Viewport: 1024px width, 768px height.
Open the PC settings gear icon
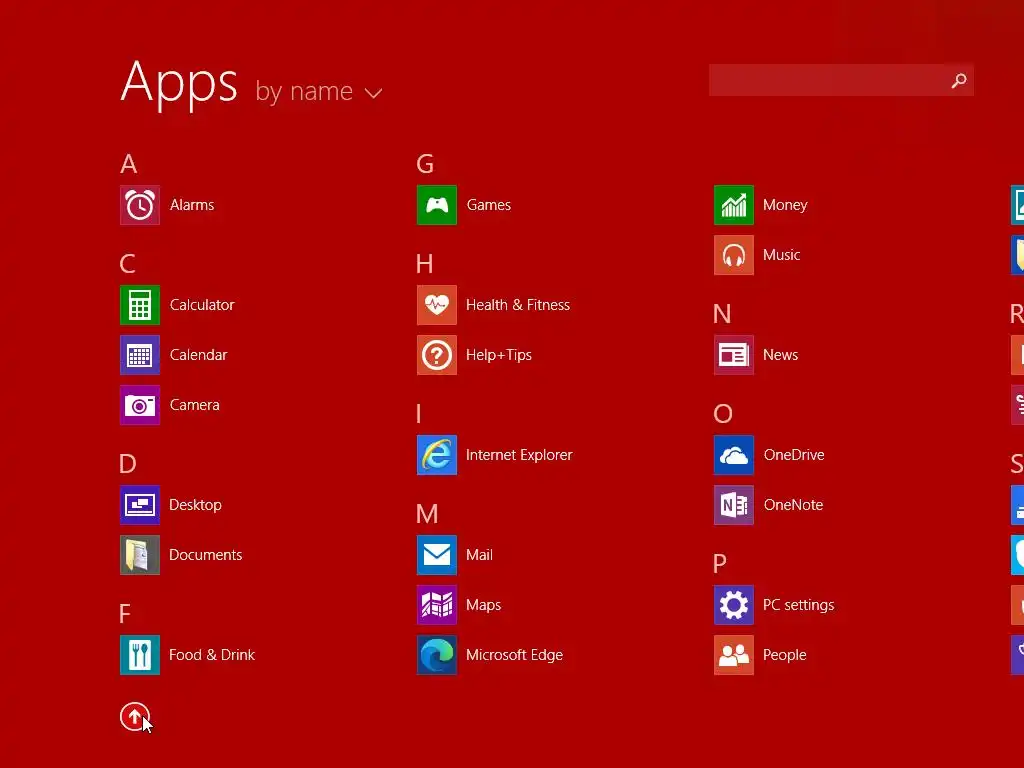click(734, 605)
